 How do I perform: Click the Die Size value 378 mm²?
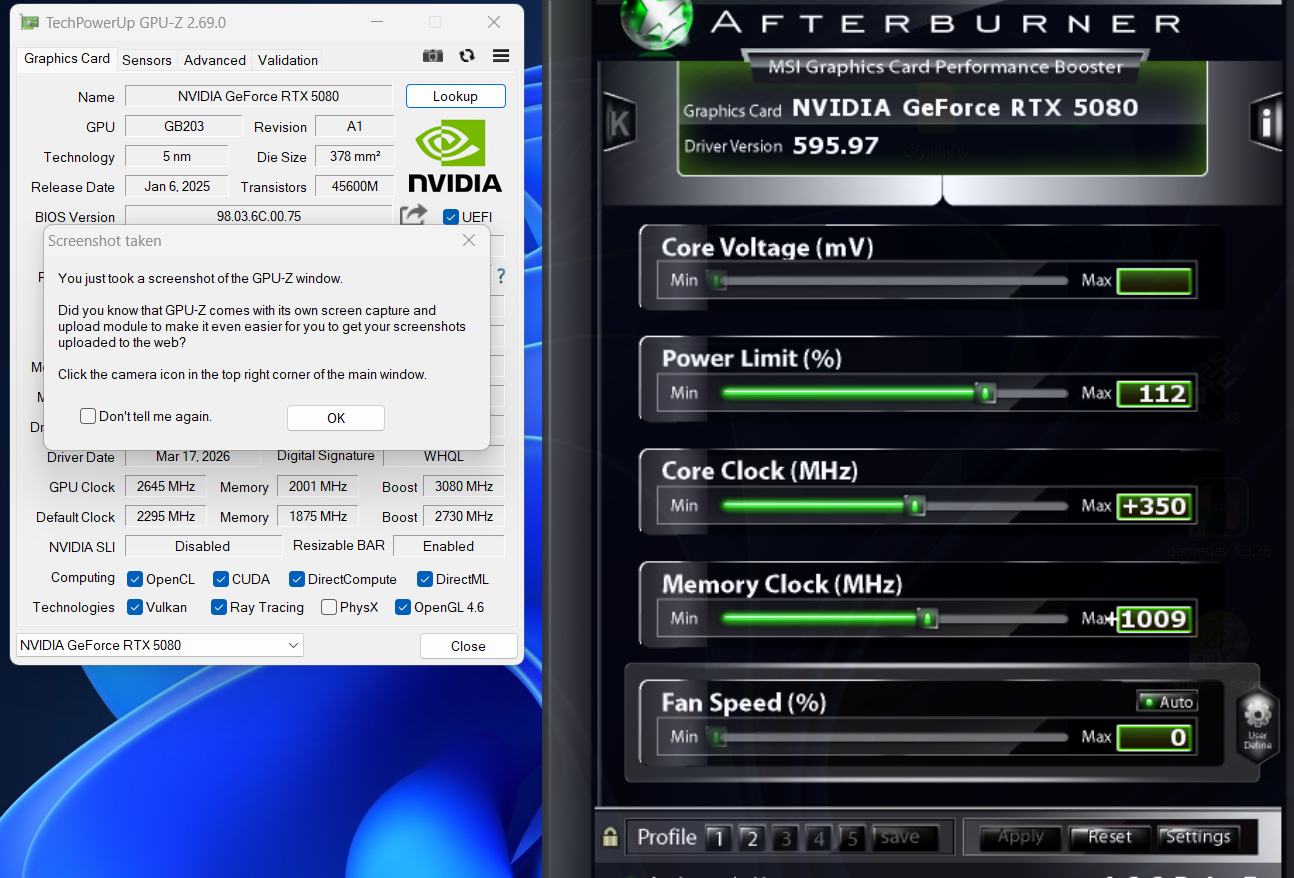pos(354,157)
